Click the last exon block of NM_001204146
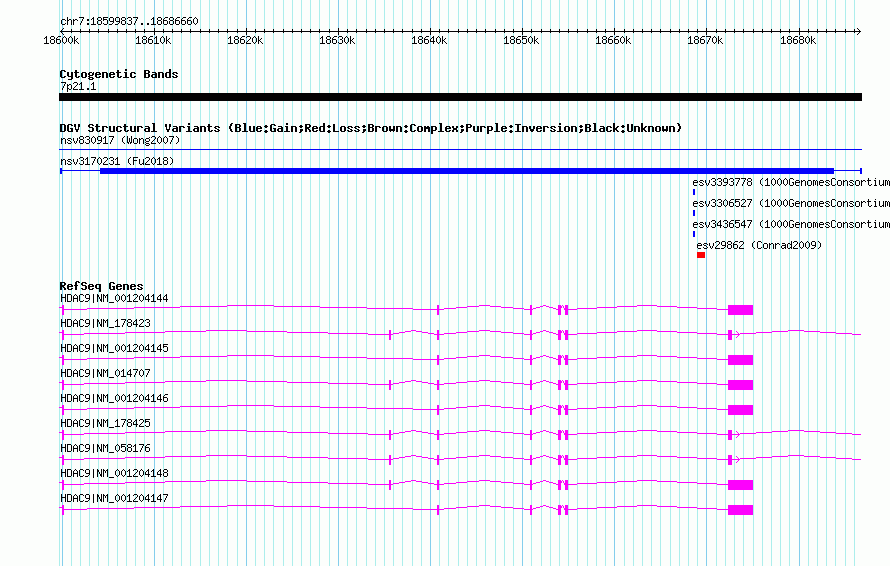Viewport: 890px width, 566px height. [x=740, y=410]
